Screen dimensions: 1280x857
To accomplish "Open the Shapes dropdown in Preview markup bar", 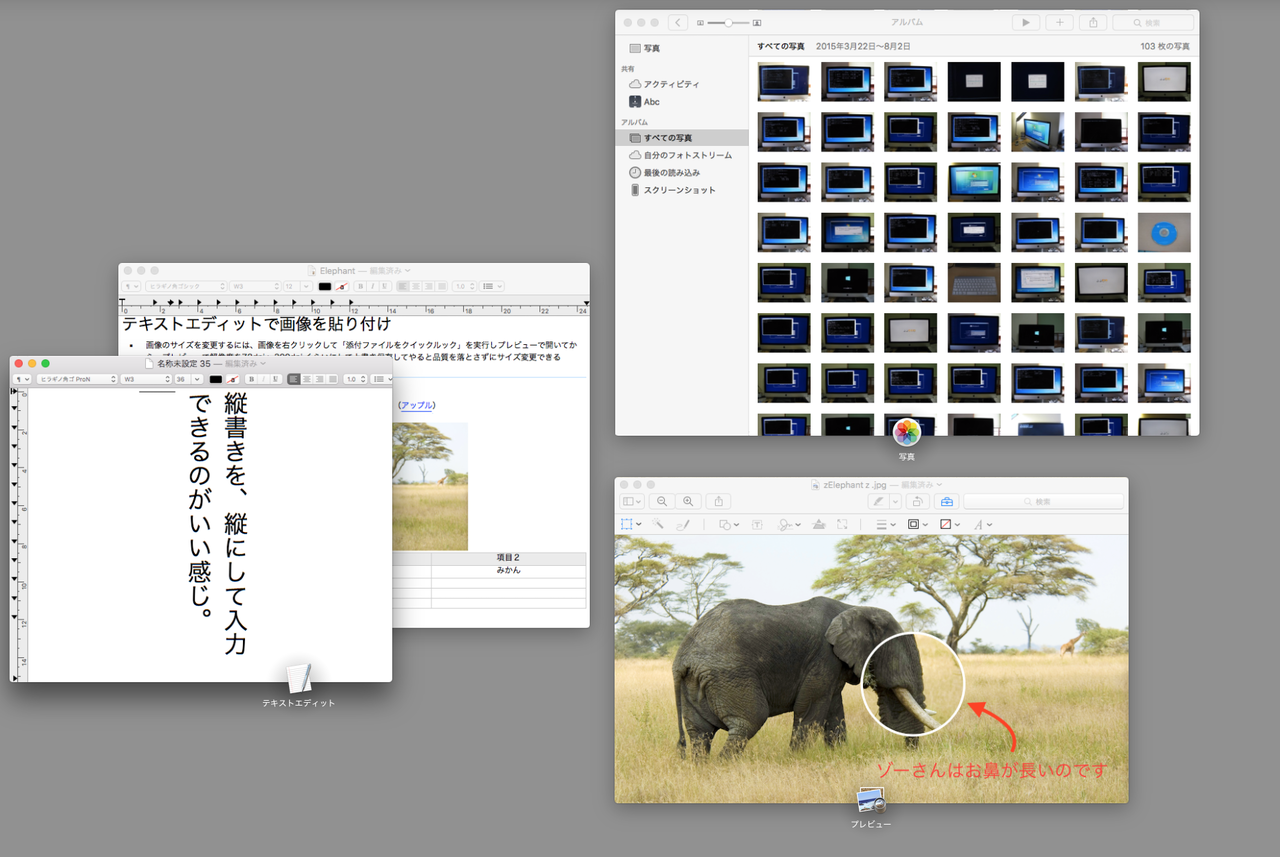I will tap(729, 524).
